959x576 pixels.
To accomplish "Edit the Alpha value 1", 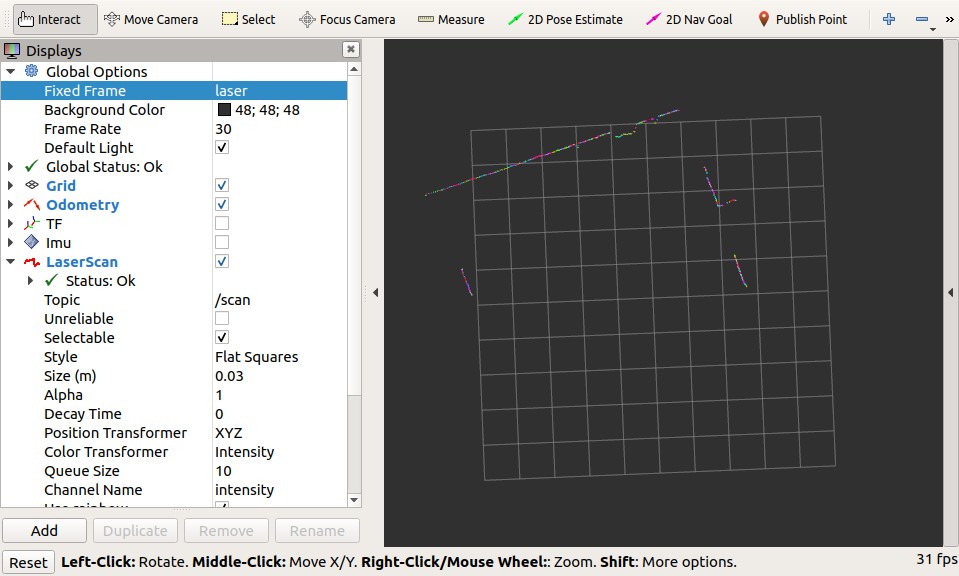I will coord(280,394).
